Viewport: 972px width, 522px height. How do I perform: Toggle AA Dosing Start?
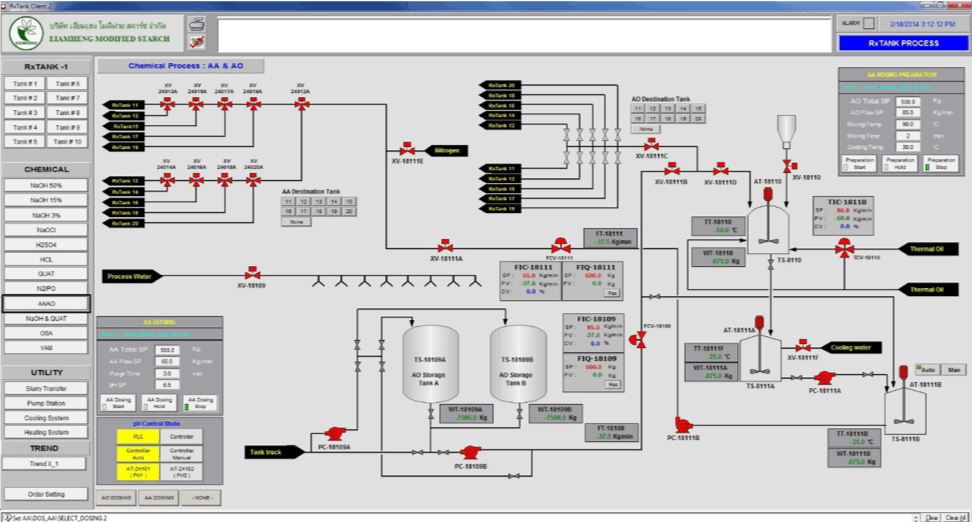tap(118, 403)
